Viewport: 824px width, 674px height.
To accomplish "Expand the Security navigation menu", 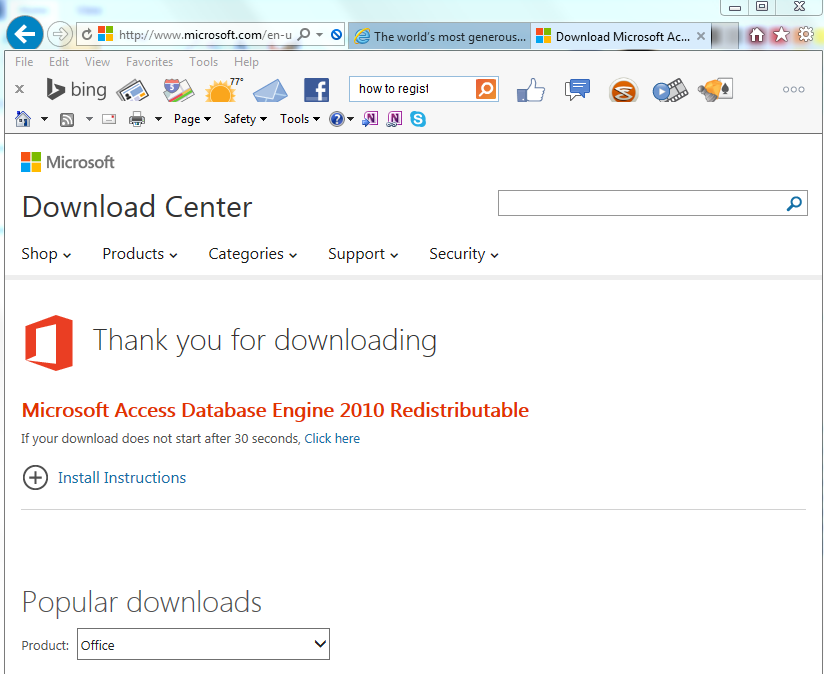I will [464, 254].
